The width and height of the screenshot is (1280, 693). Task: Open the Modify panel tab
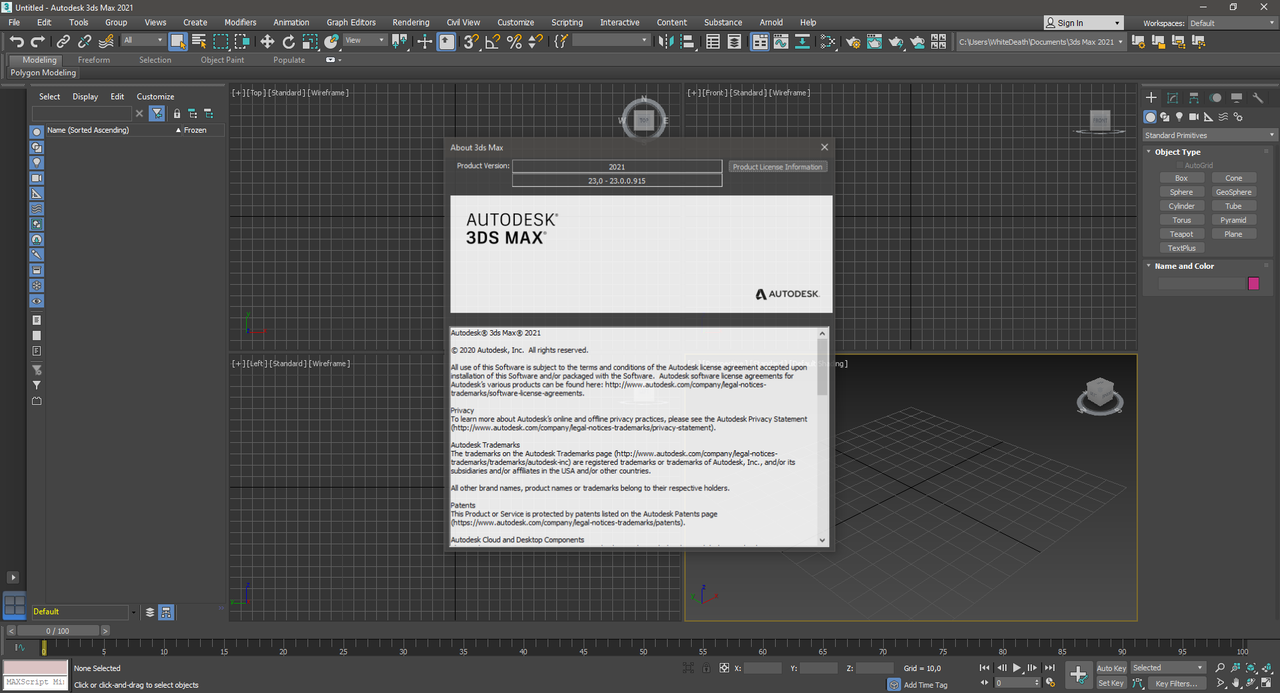pos(1172,98)
